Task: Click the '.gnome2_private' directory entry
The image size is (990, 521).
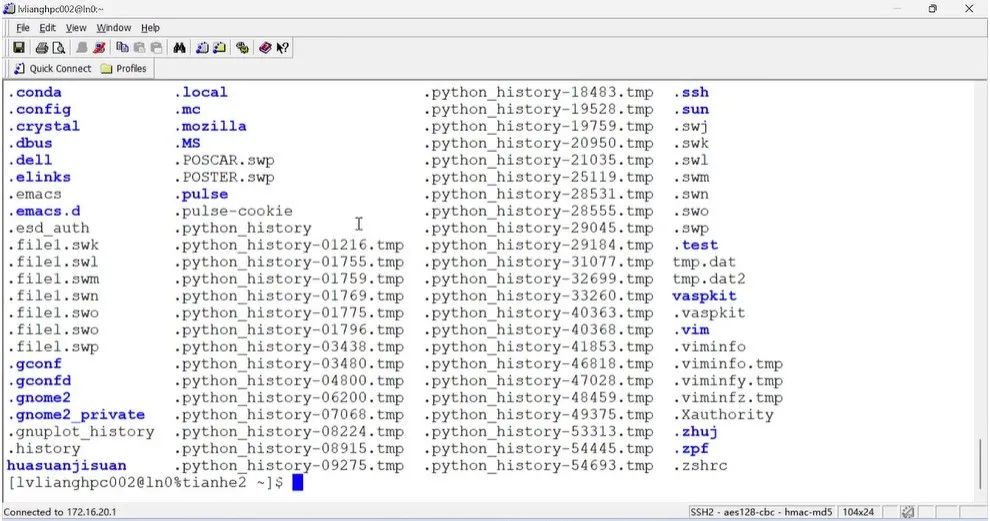Action: 76,415
